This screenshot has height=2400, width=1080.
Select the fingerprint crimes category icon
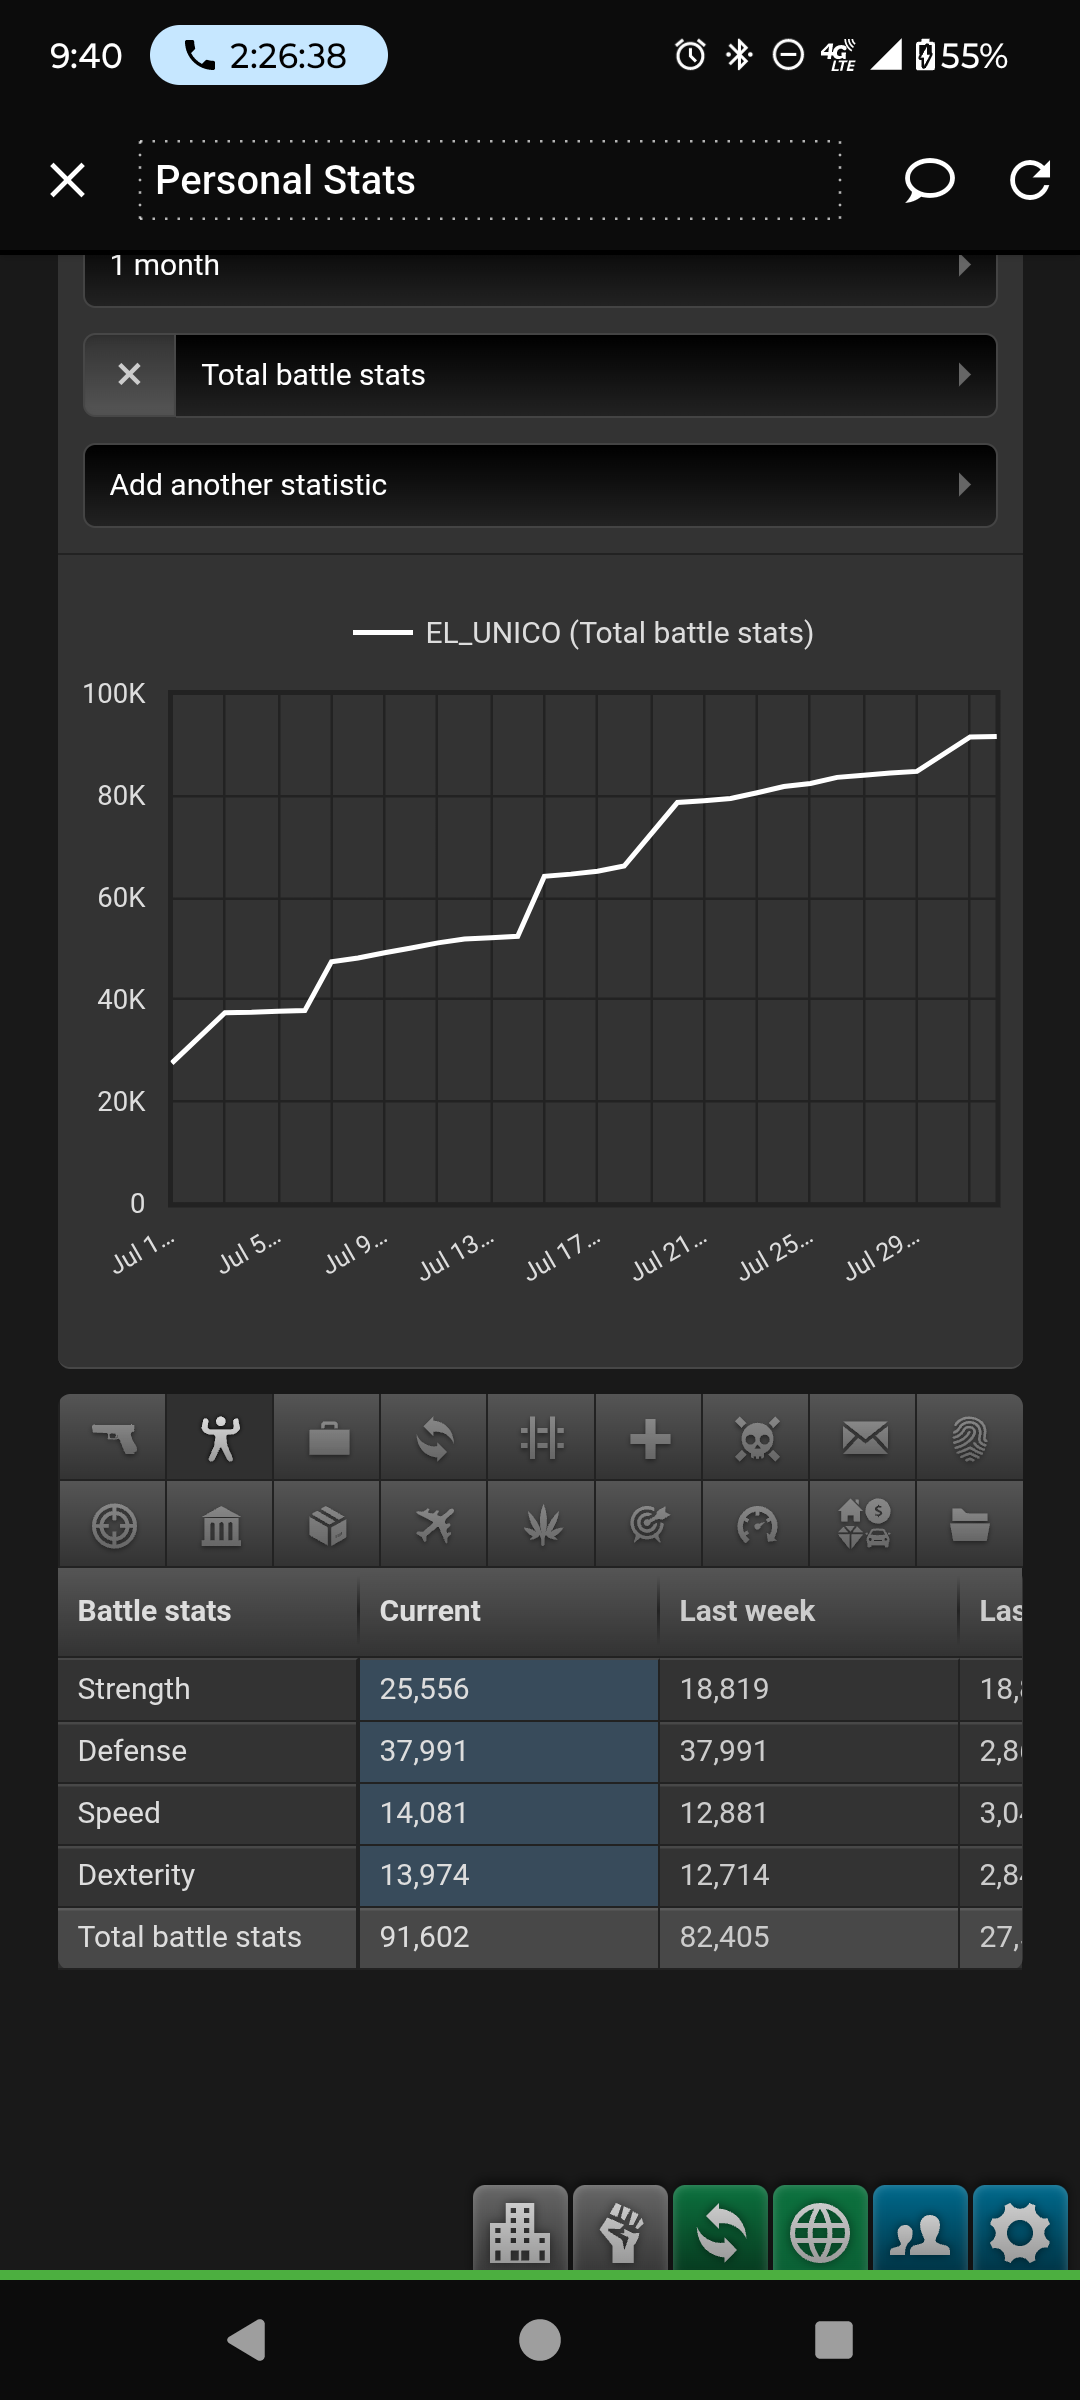click(x=970, y=1438)
